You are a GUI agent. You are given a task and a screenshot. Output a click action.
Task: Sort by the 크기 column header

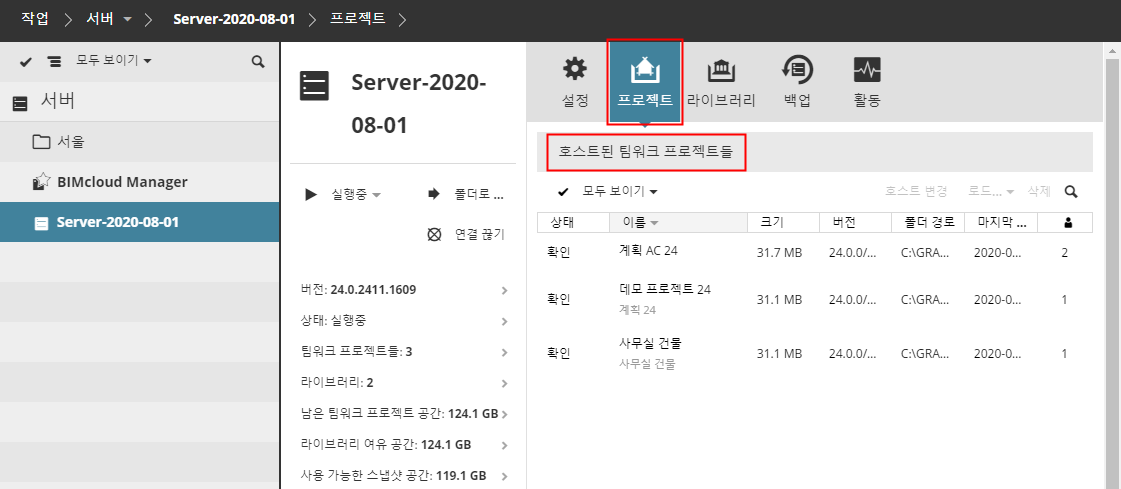(783, 222)
